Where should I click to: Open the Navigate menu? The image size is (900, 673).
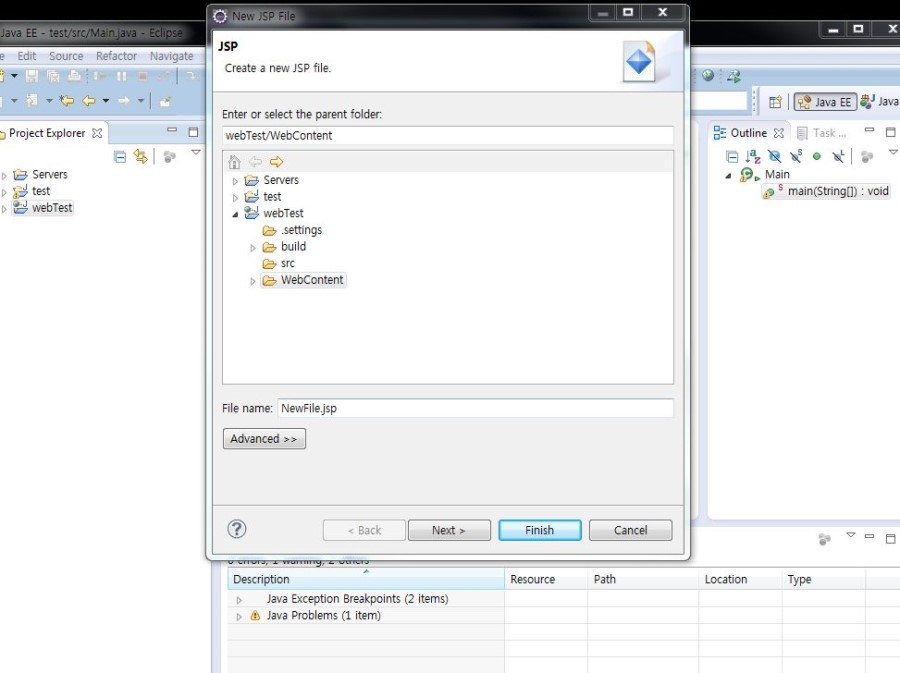172,56
